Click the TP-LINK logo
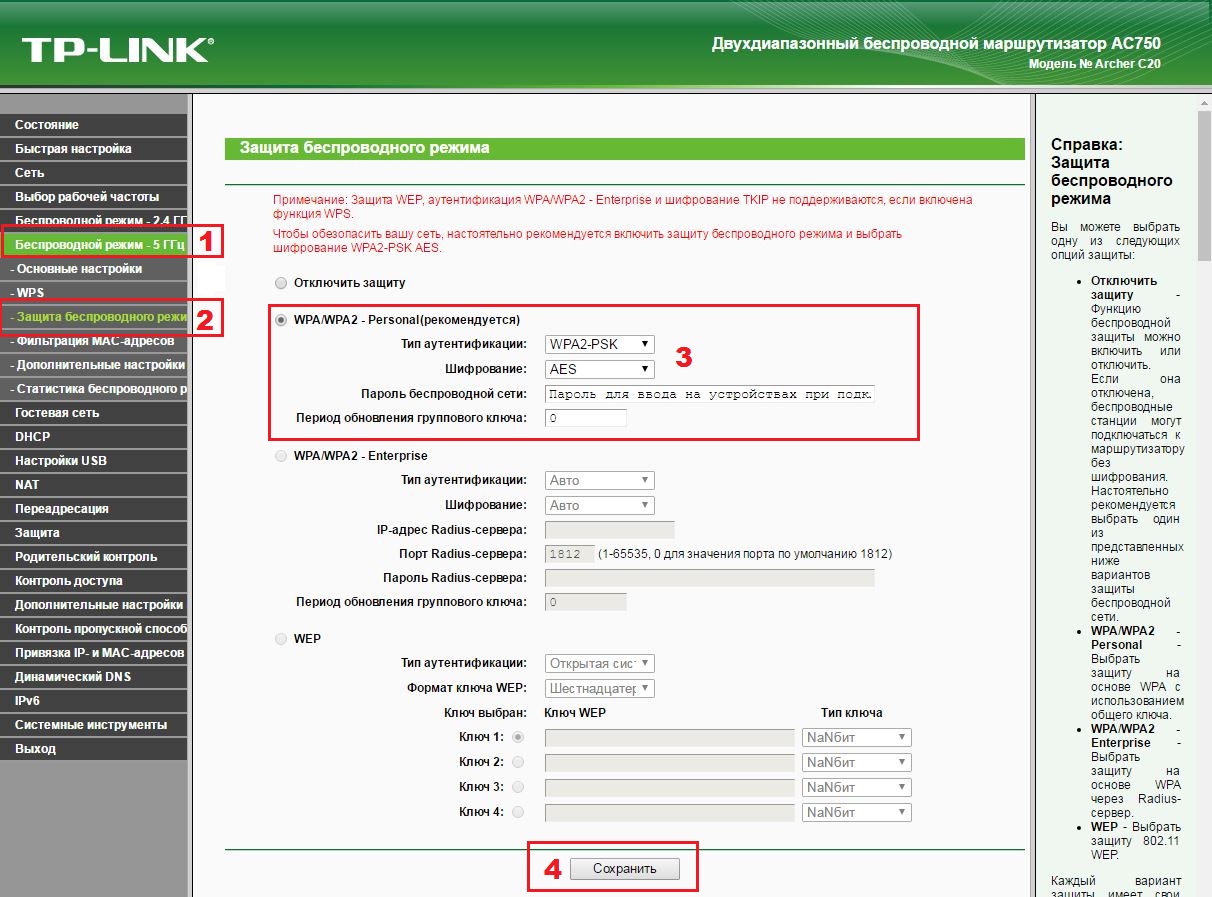This screenshot has height=897, width=1212. tap(117, 50)
